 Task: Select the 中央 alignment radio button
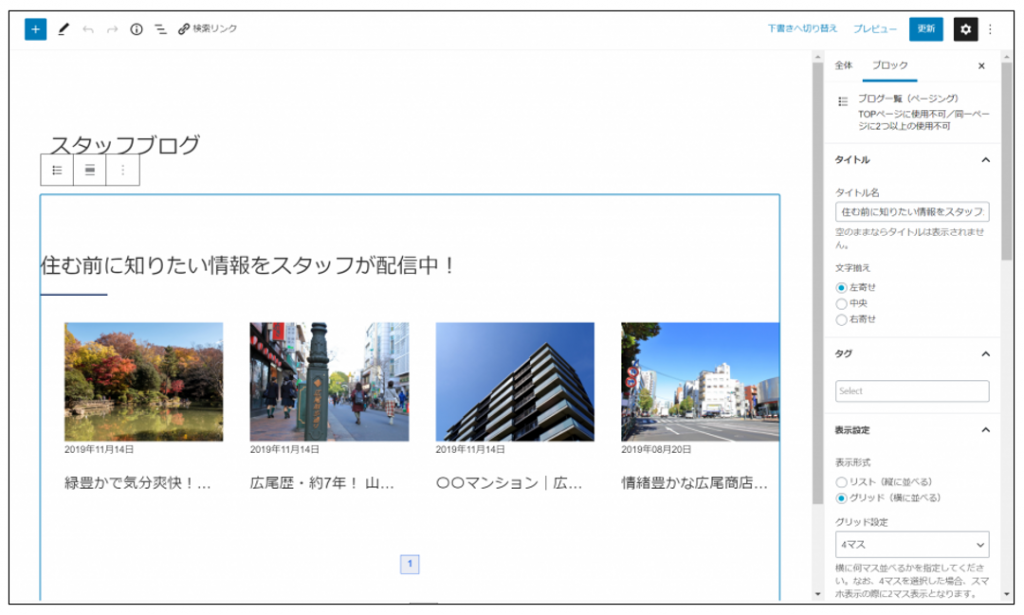pos(841,303)
